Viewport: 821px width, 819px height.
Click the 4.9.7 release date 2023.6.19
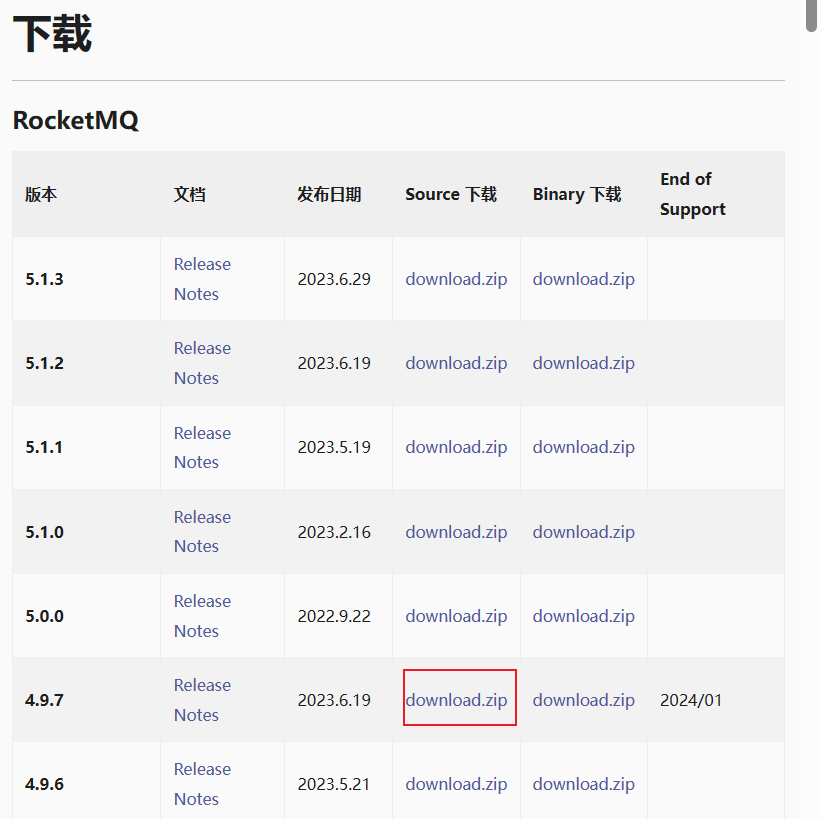click(x=334, y=700)
